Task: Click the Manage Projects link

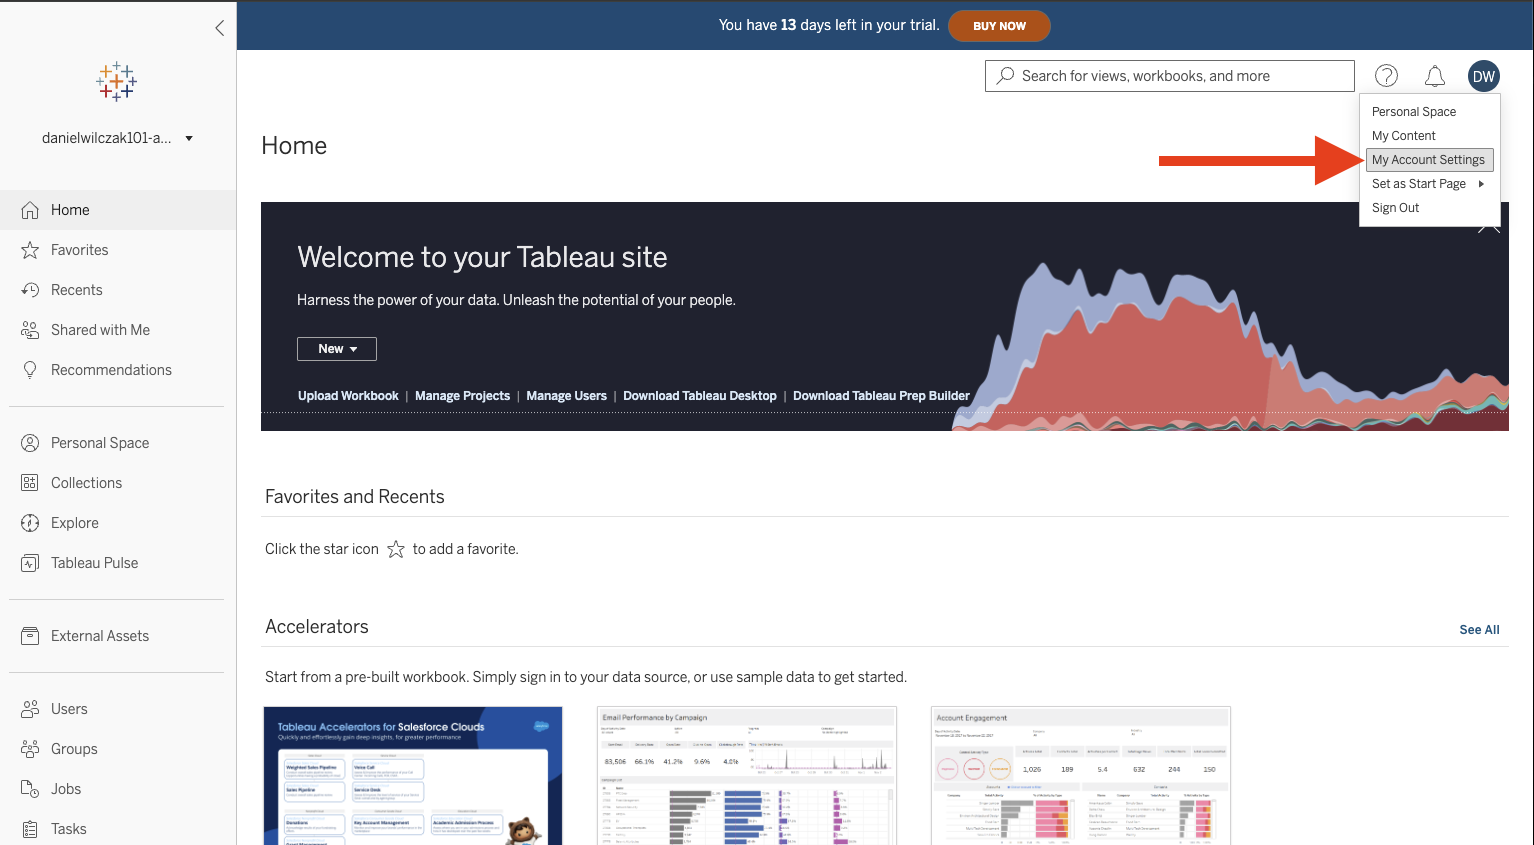Action: [x=462, y=396]
